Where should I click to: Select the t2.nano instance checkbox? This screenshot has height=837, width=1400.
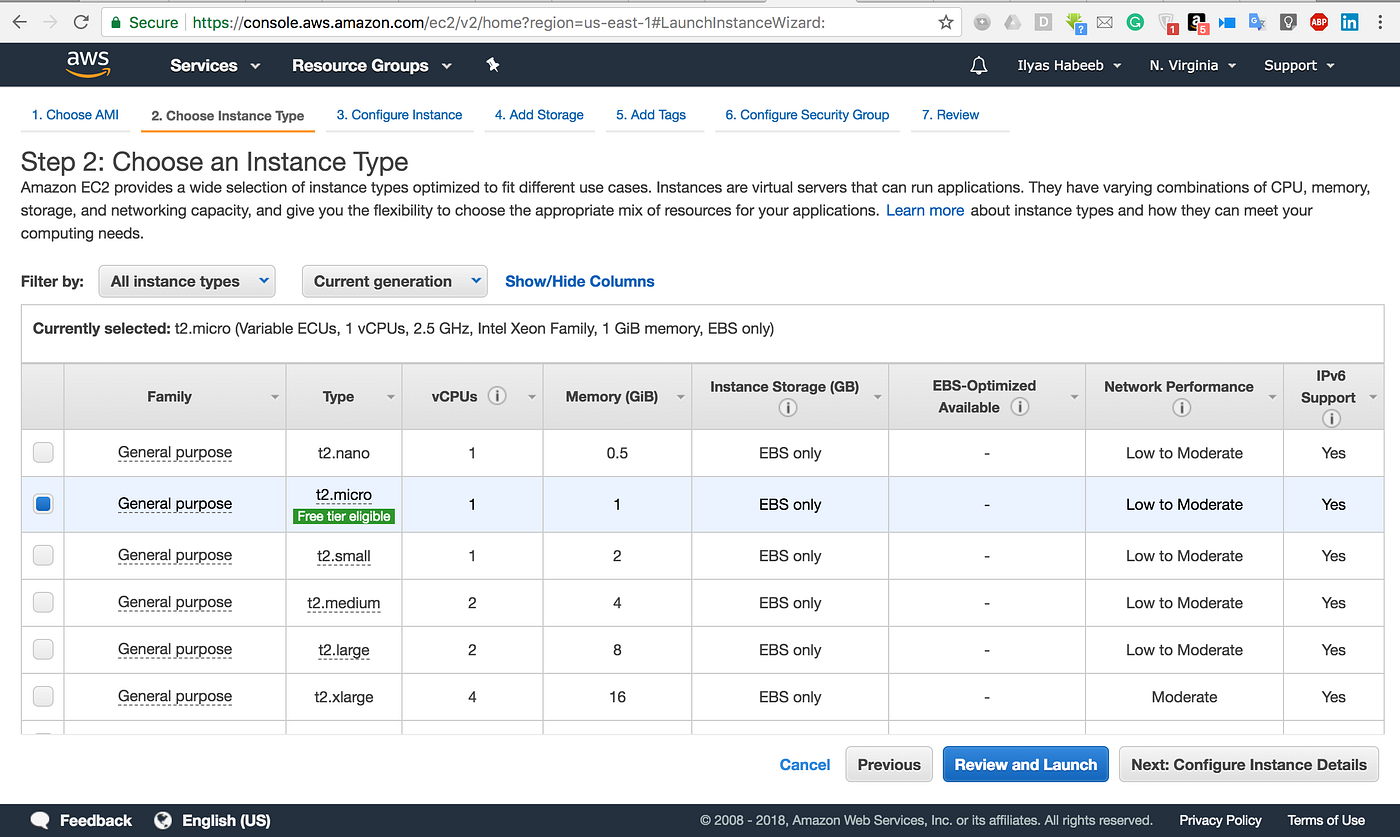tap(42, 452)
